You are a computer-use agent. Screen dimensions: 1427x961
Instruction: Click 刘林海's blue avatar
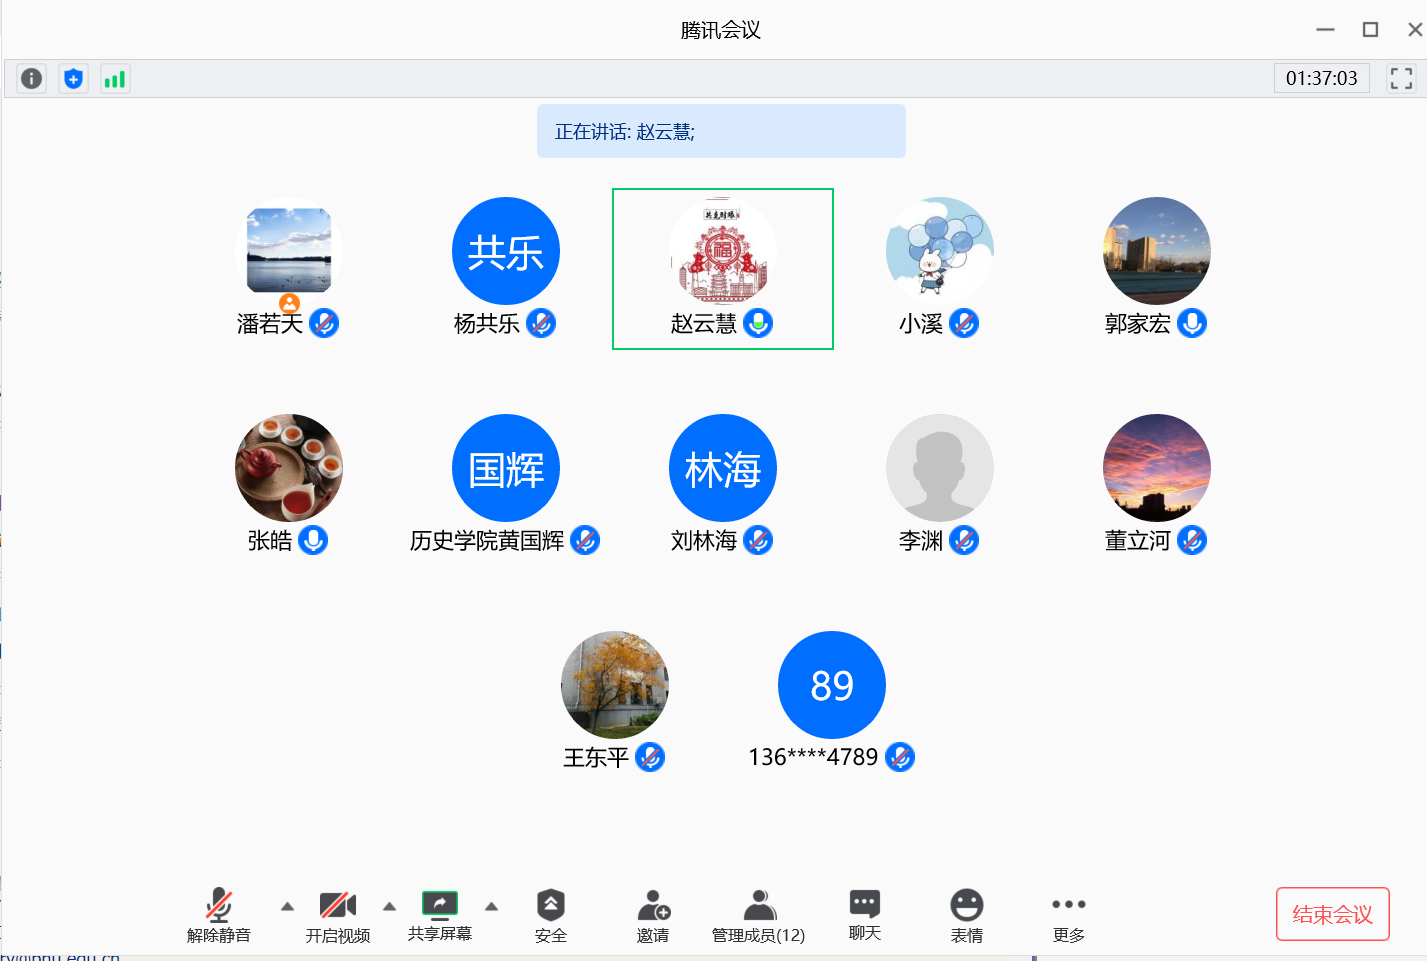coord(722,467)
